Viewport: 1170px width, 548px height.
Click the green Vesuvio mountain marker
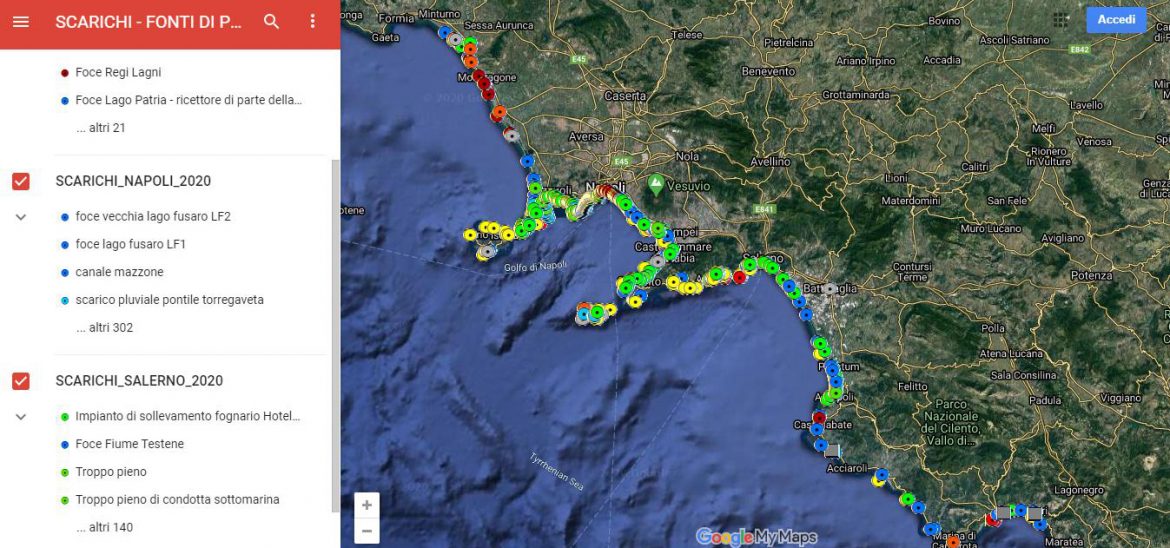(656, 184)
